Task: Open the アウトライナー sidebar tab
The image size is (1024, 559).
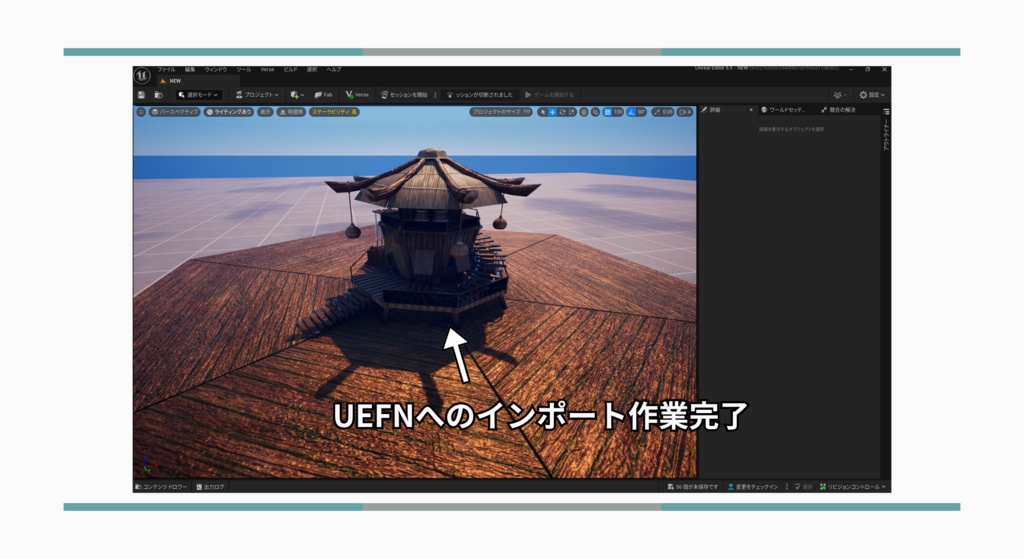Action: click(886, 135)
